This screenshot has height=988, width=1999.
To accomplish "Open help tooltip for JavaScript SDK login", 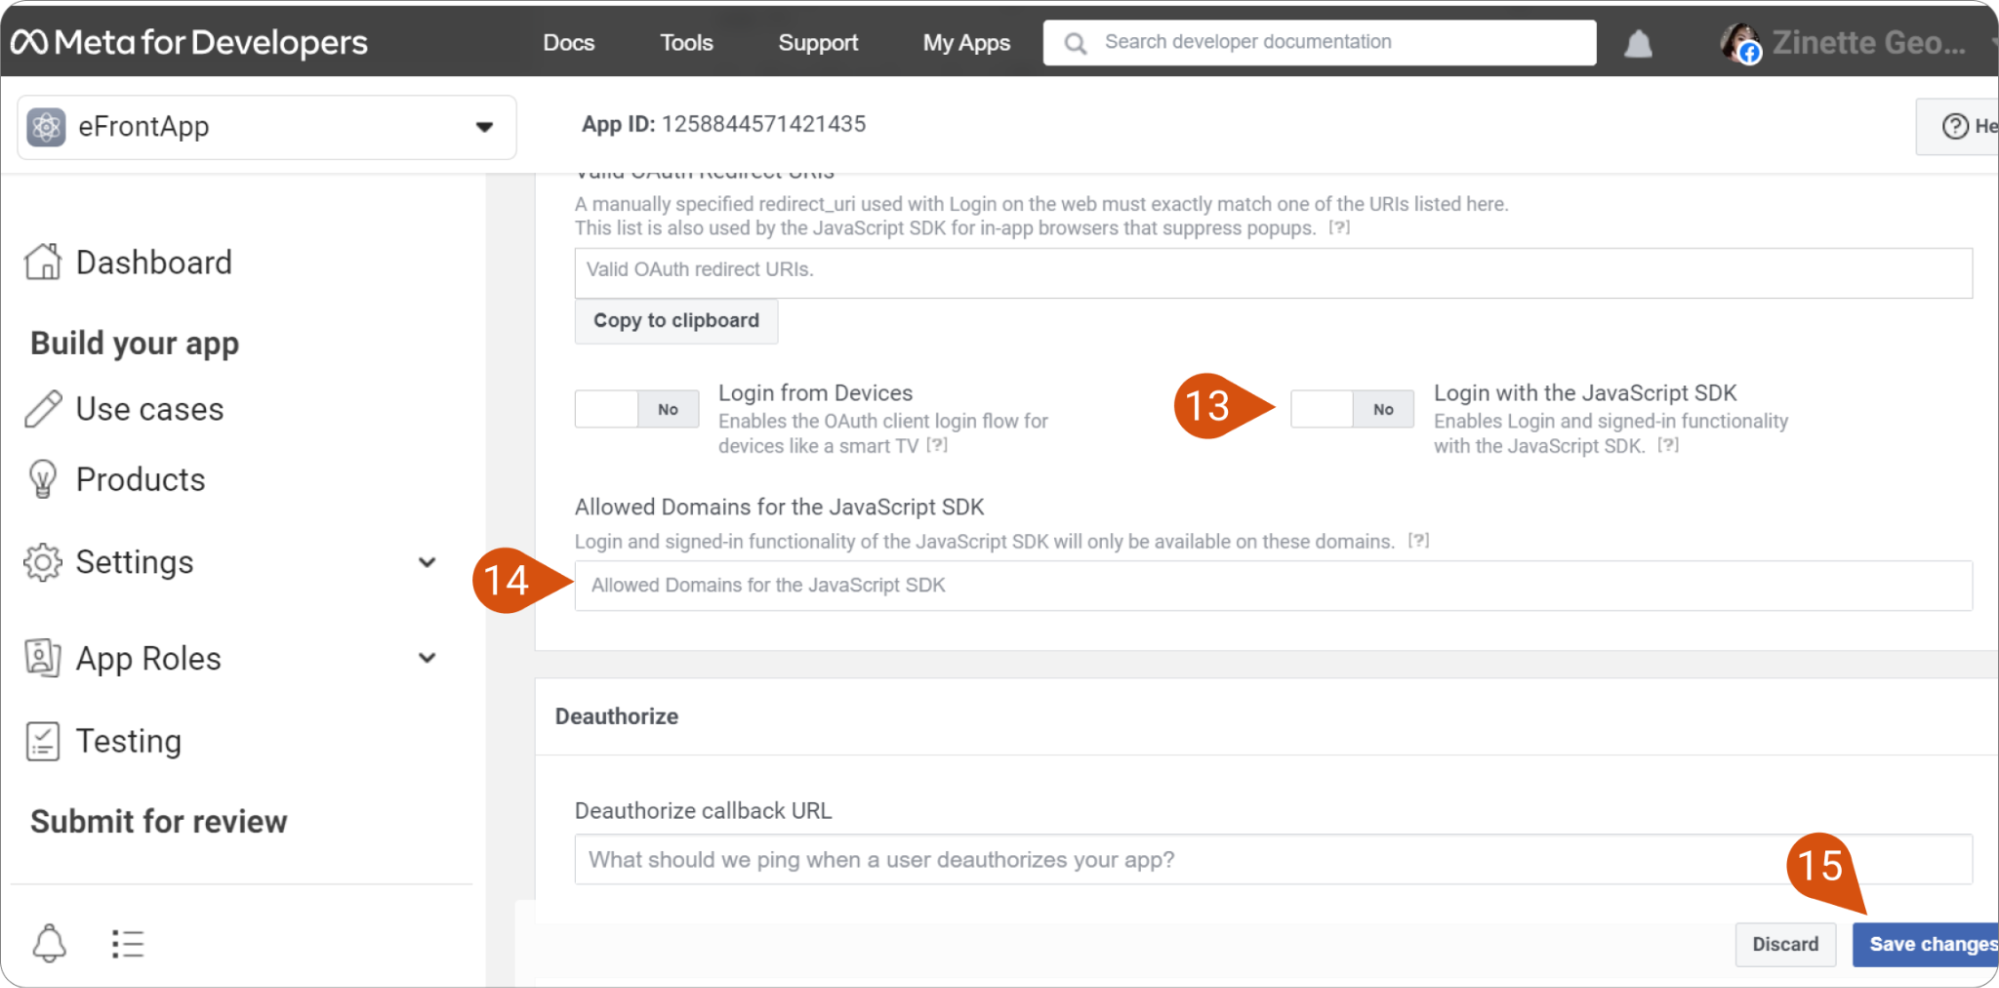I will (x=1668, y=446).
